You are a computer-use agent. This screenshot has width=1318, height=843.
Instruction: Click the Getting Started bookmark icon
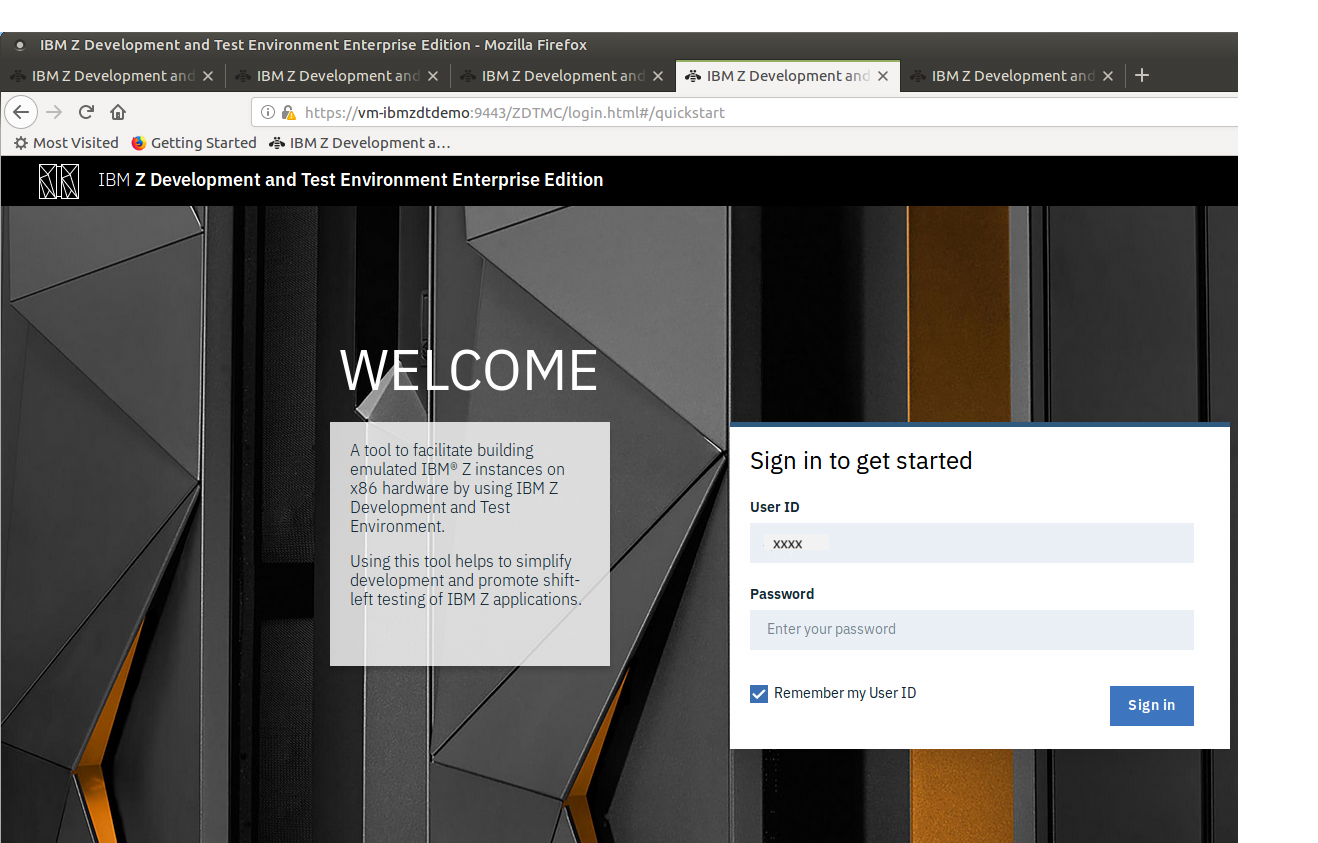pyautogui.click(x=137, y=142)
